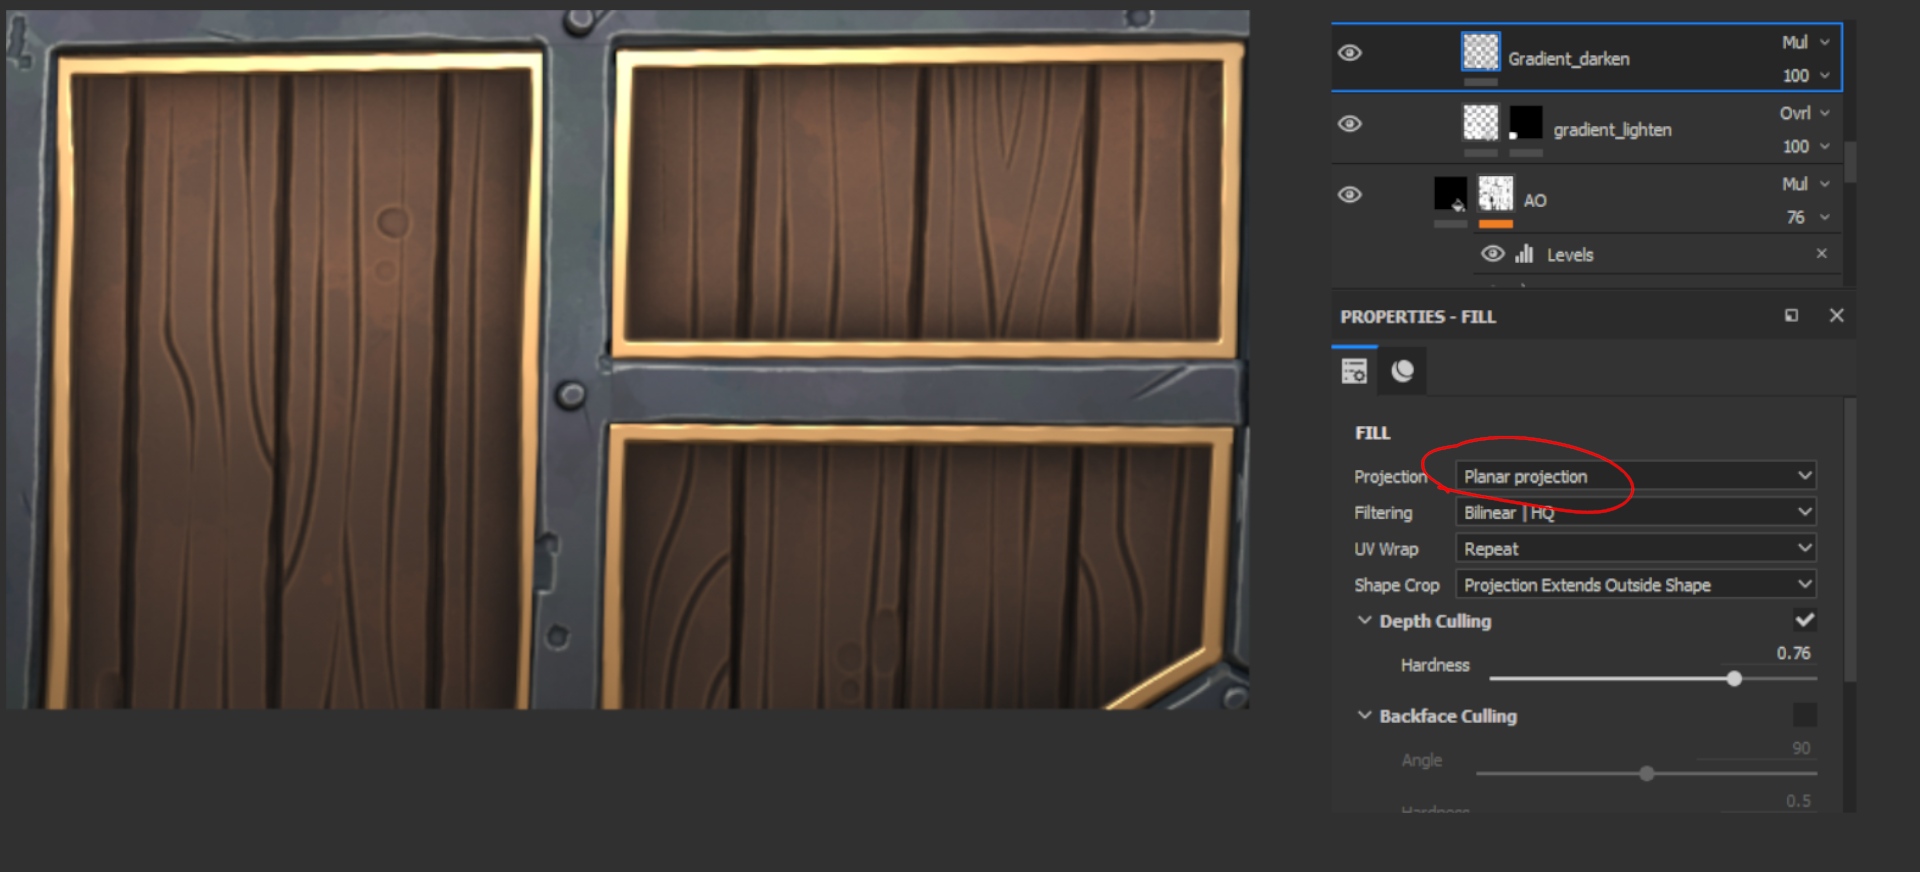This screenshot has width=1920, height=872.
Task: Click the AO layer fill mask icon
Action: (1450, 194)
